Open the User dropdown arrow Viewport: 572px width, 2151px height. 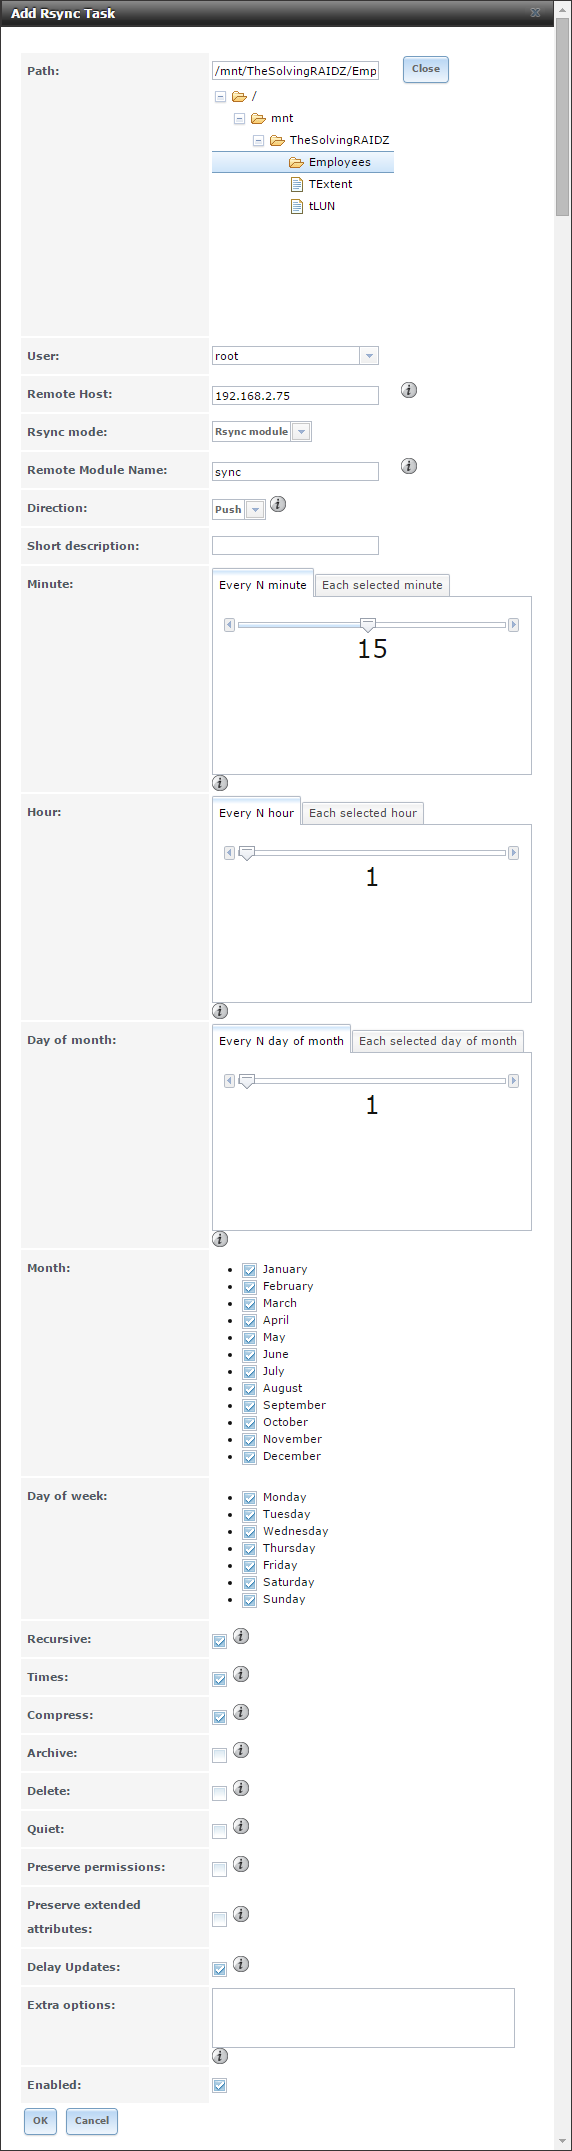tap(369, 356)
